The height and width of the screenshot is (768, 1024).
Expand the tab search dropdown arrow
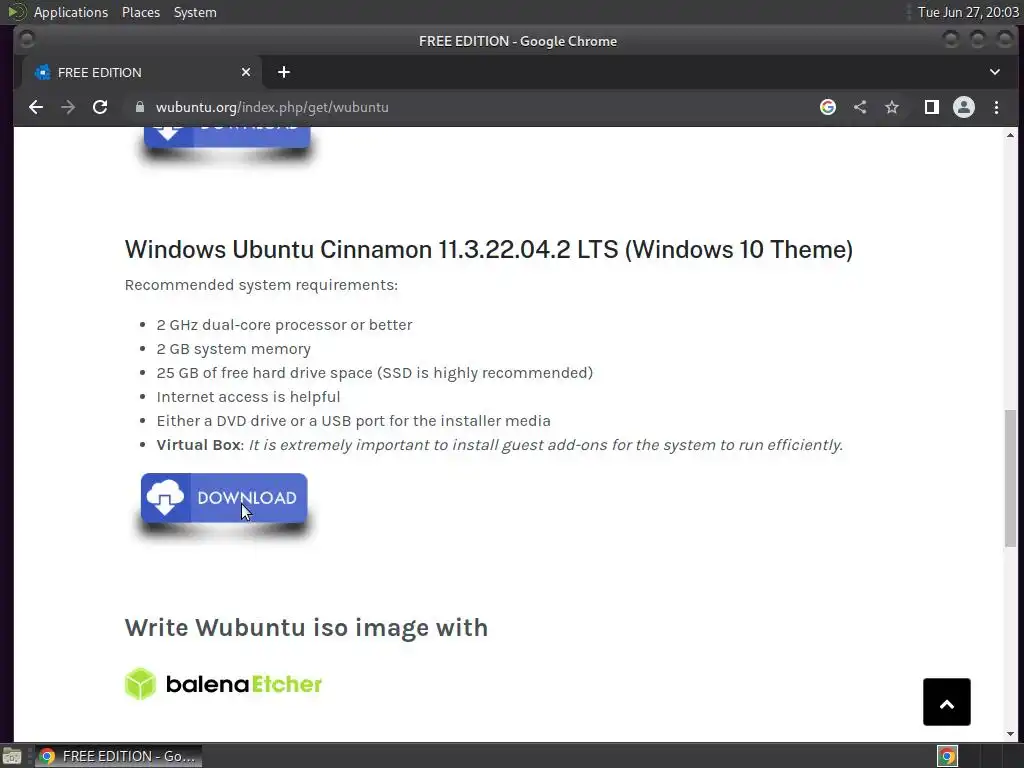[995, 72]
